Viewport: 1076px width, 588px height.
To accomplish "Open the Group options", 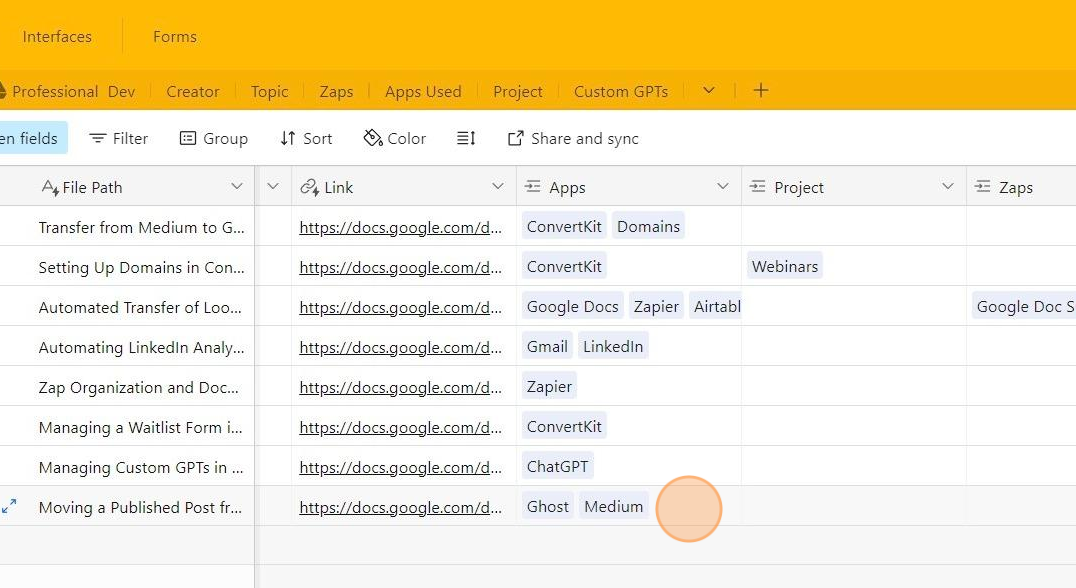I will click(213, 139).
